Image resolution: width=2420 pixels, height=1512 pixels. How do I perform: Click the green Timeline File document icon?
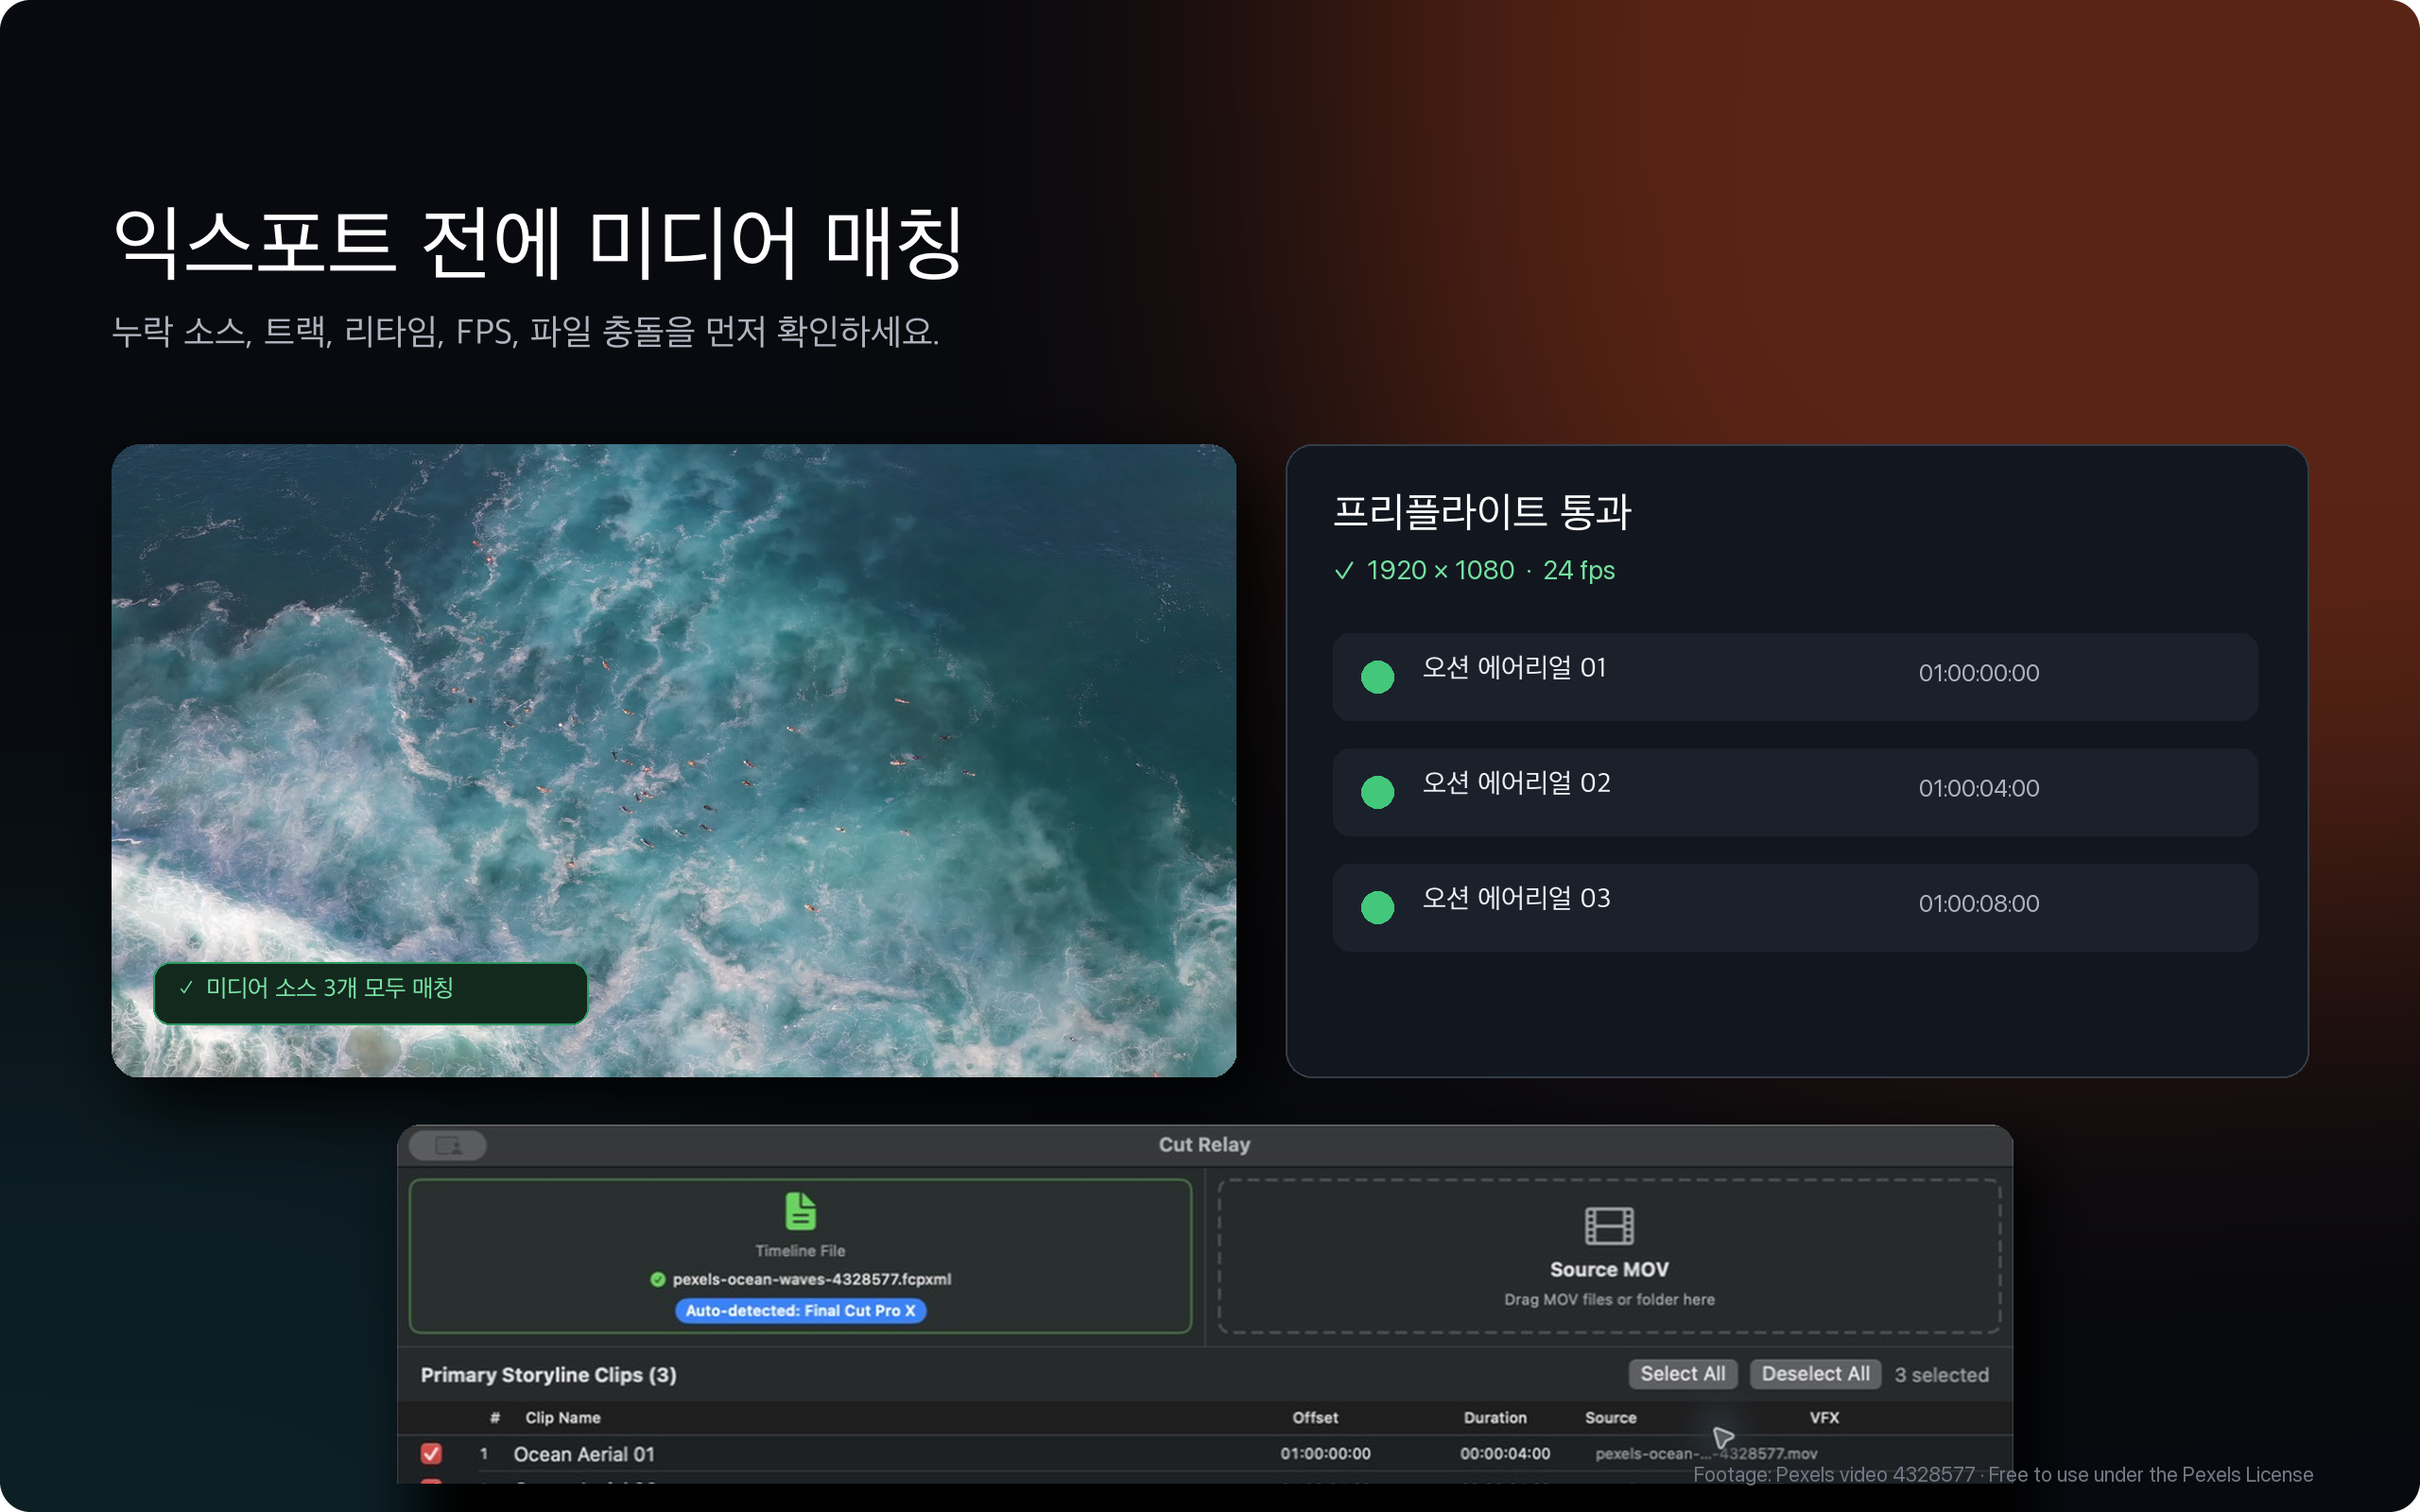[x=800, y=1211]
